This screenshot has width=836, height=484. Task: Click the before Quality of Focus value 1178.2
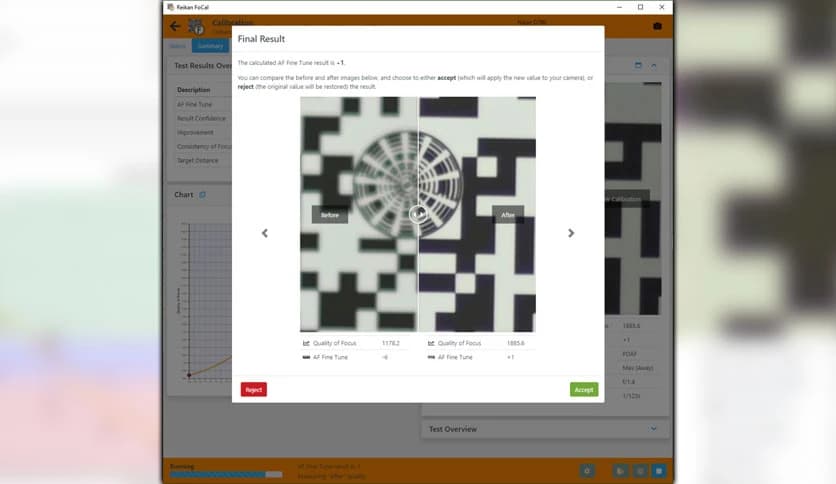point(391,343)
